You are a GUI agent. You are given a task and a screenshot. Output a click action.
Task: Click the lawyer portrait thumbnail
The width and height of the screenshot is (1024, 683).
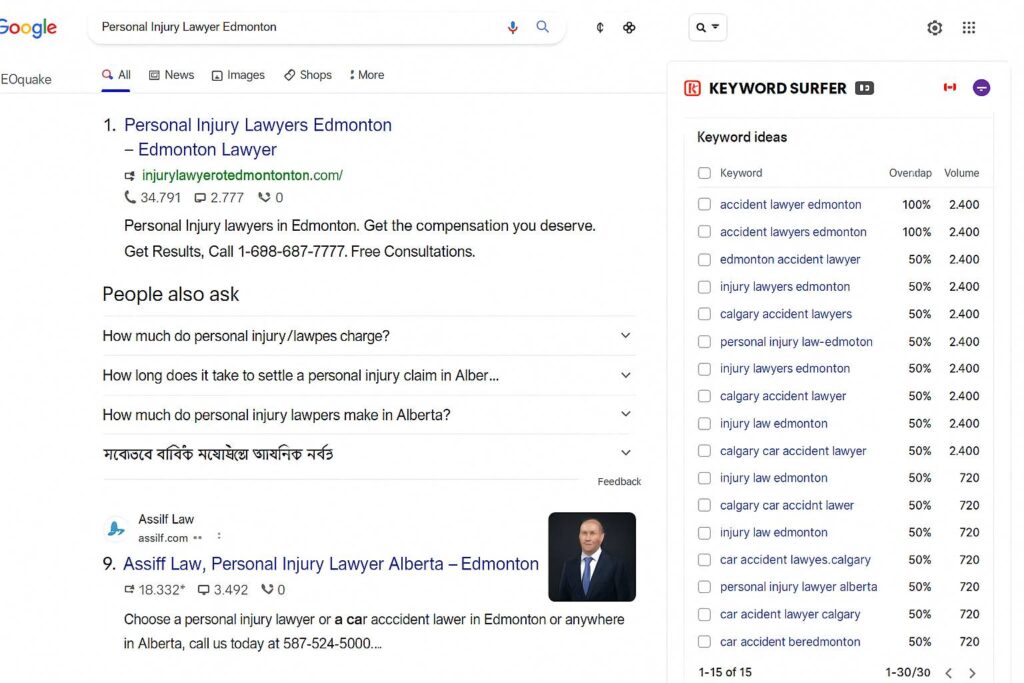[x=591, y=556]
